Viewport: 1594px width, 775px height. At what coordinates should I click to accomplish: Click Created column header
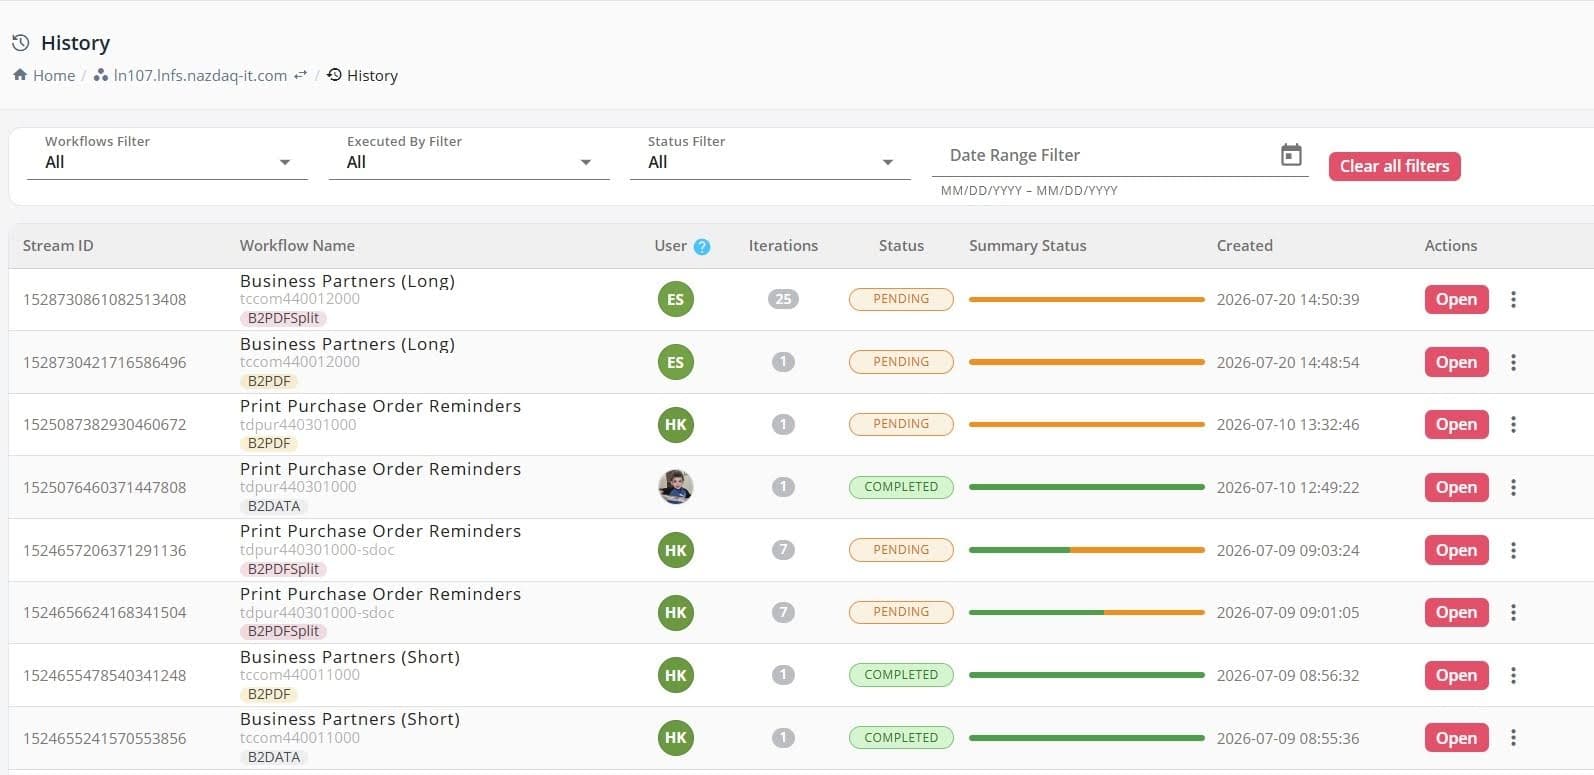(1244, 246)
